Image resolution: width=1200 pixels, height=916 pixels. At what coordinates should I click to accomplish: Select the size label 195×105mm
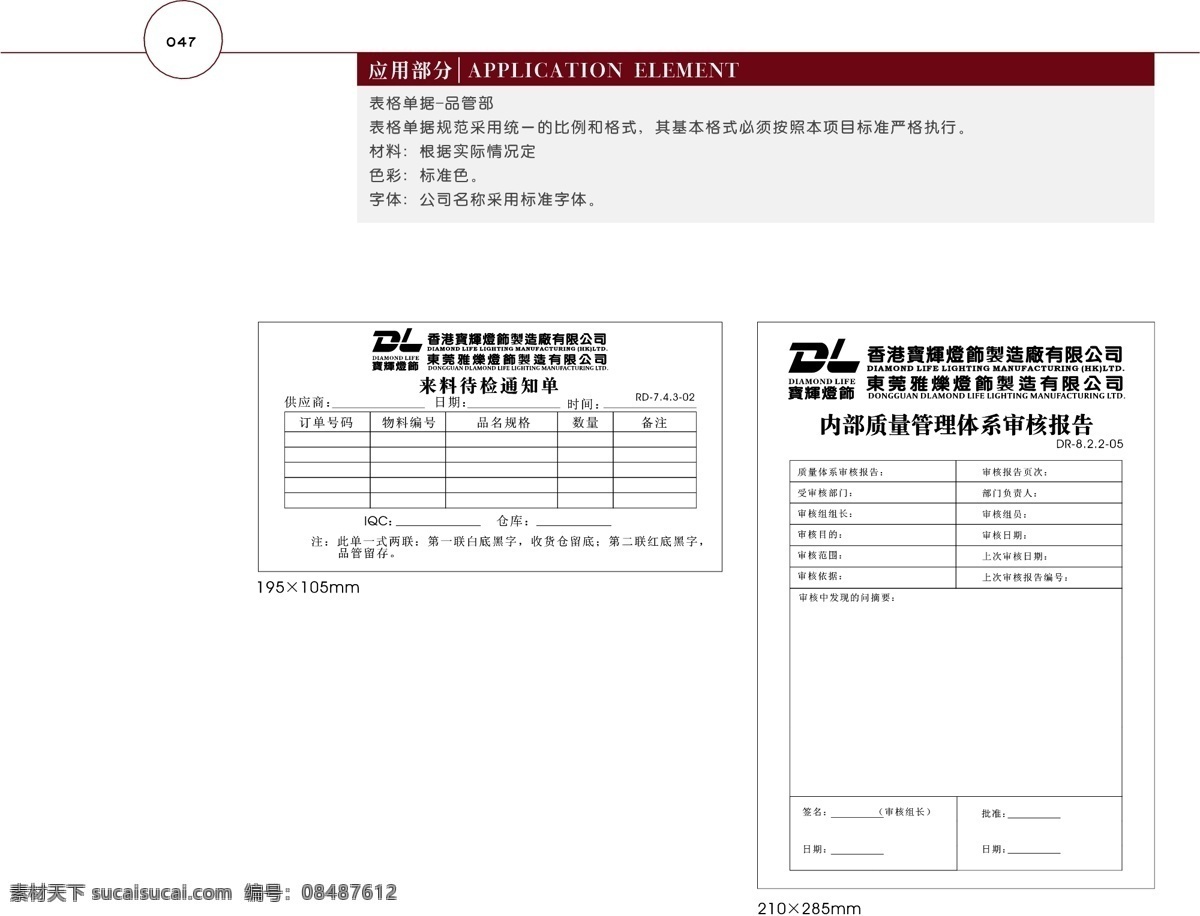coord(308,588)
